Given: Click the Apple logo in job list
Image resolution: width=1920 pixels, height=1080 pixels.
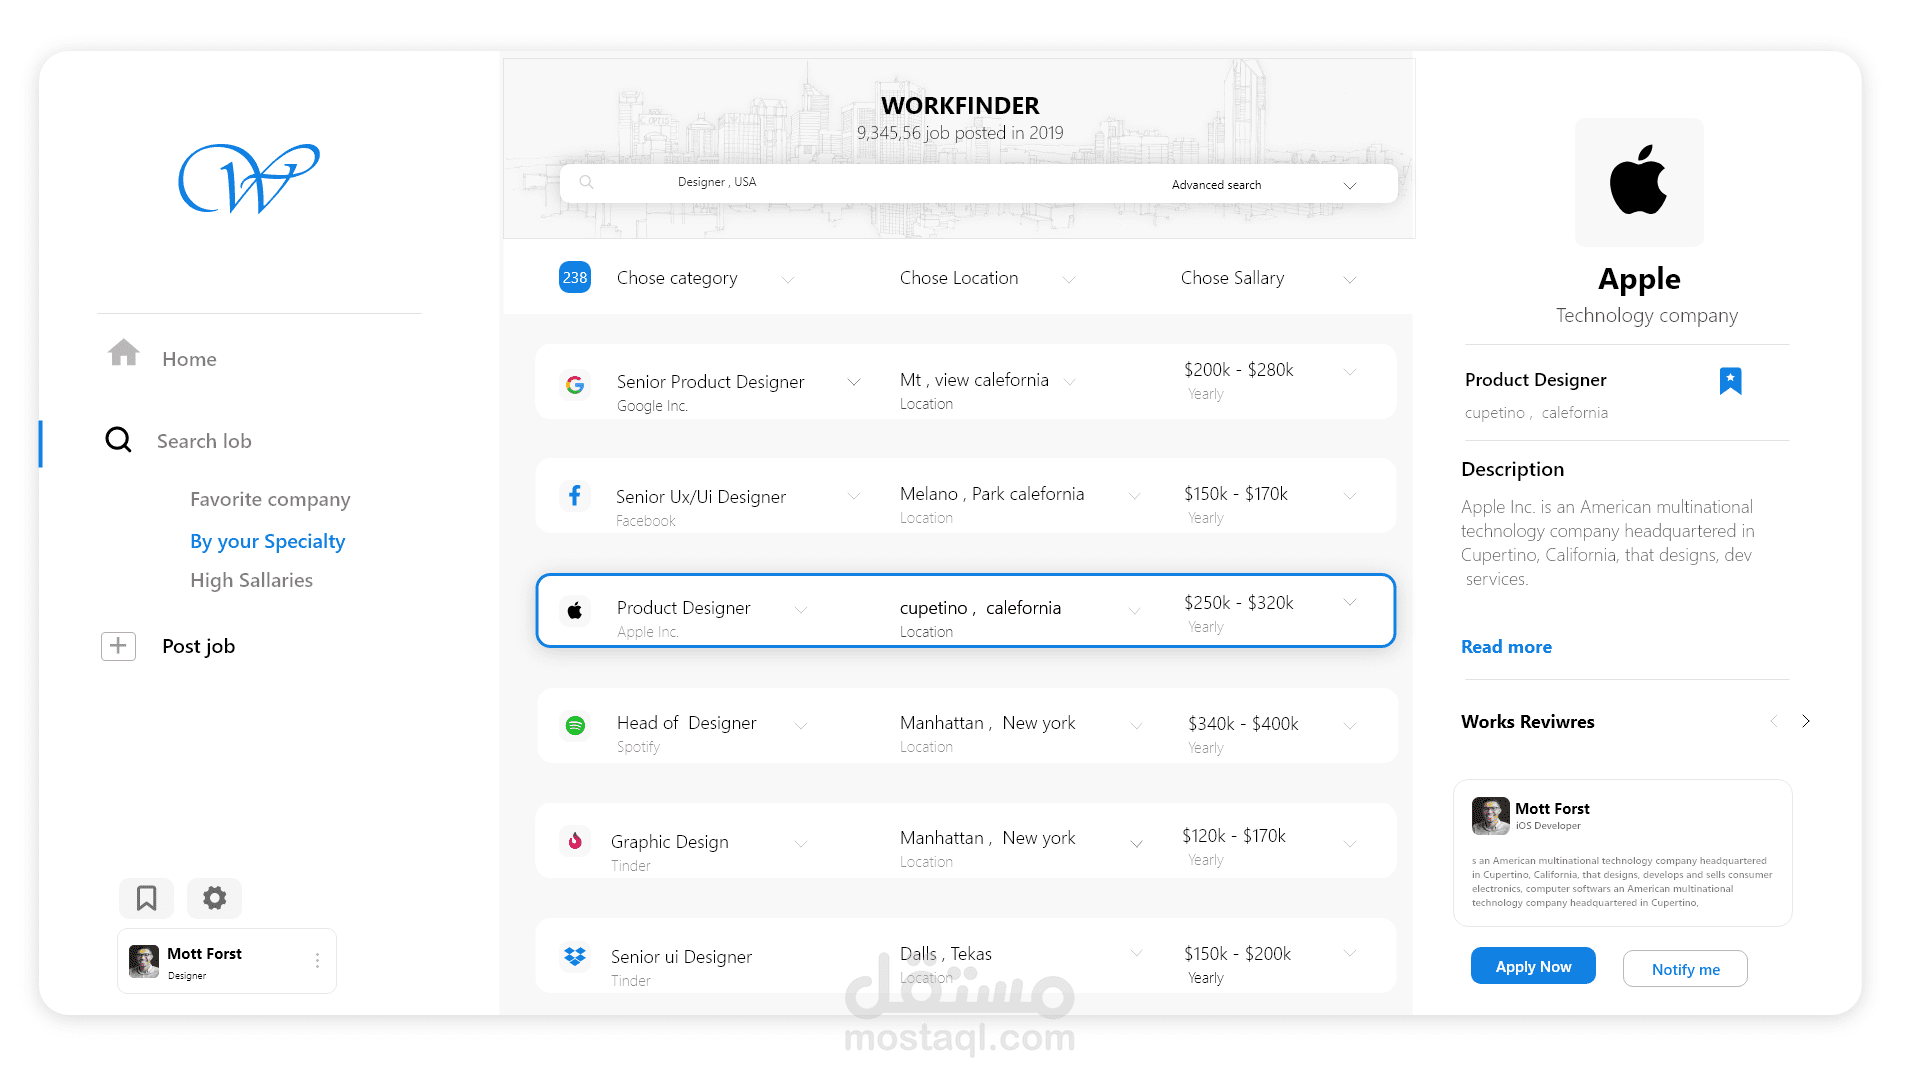Looking at the screenshot, I should (x=575, y=610).
